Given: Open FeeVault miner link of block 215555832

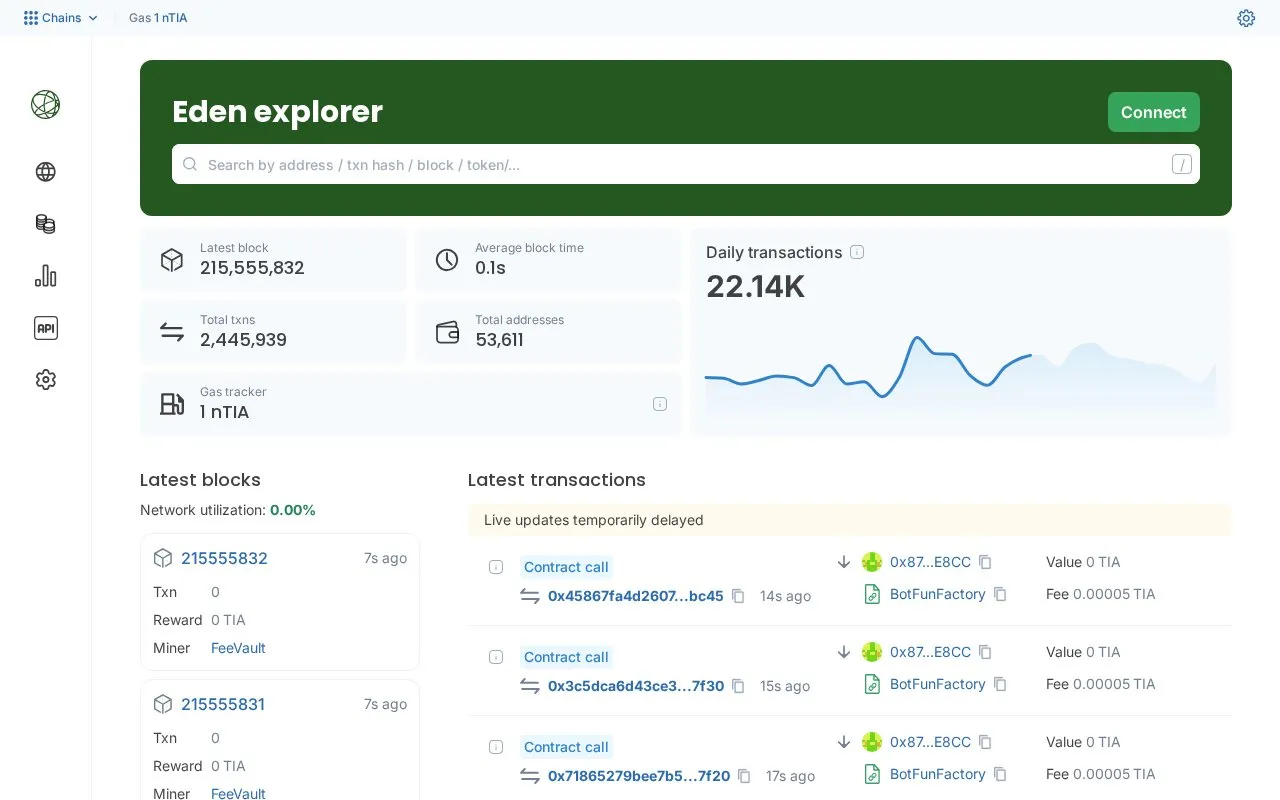Looking at the screenshot, I should click(238, 648).
